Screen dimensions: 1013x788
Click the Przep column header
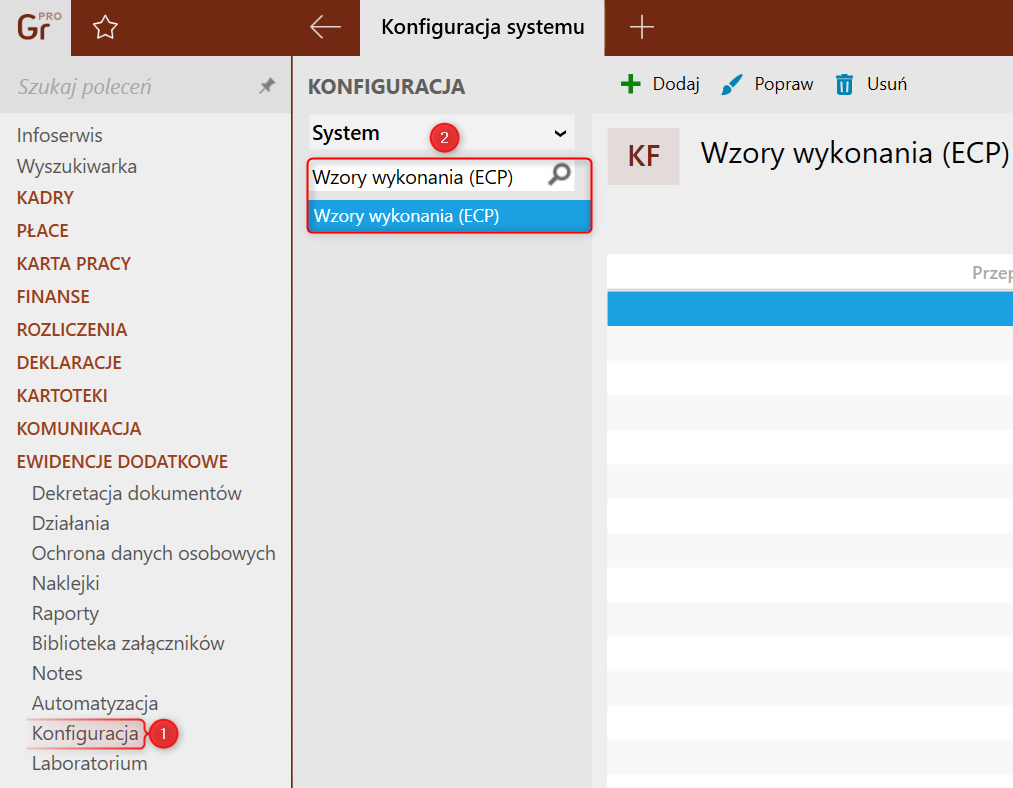992,273
